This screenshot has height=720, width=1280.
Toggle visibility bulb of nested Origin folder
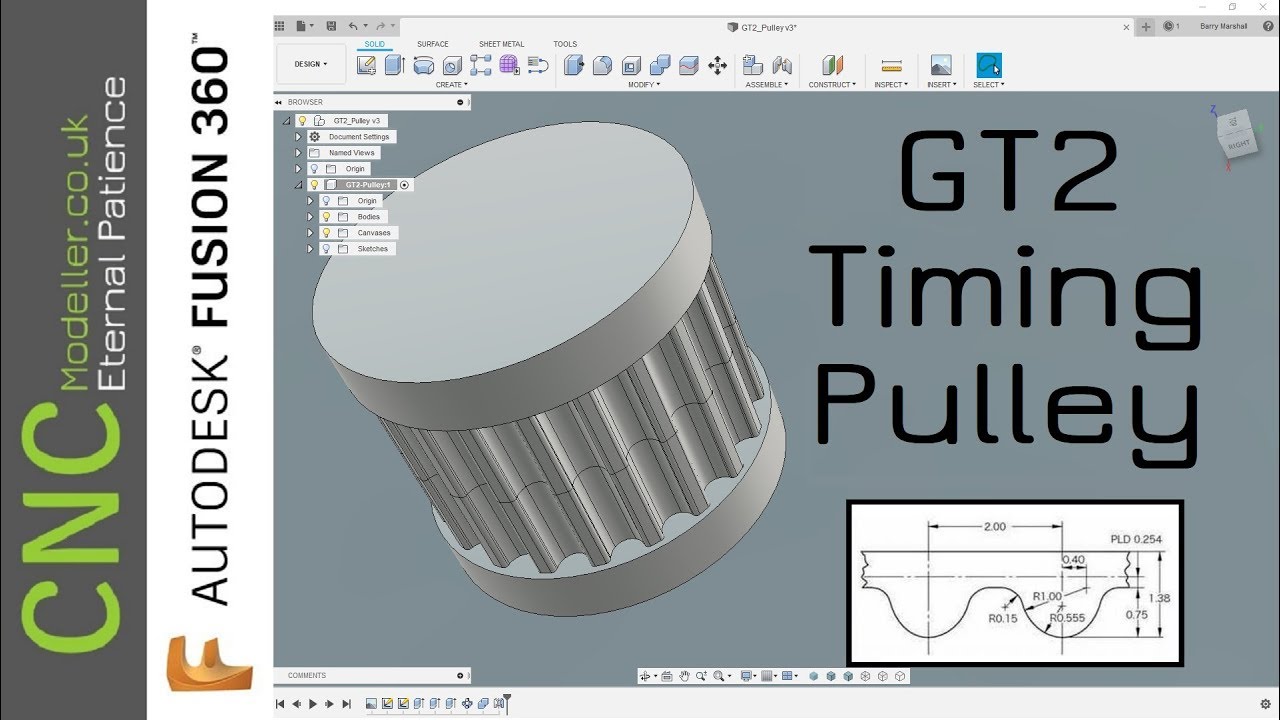click(325, 201)
